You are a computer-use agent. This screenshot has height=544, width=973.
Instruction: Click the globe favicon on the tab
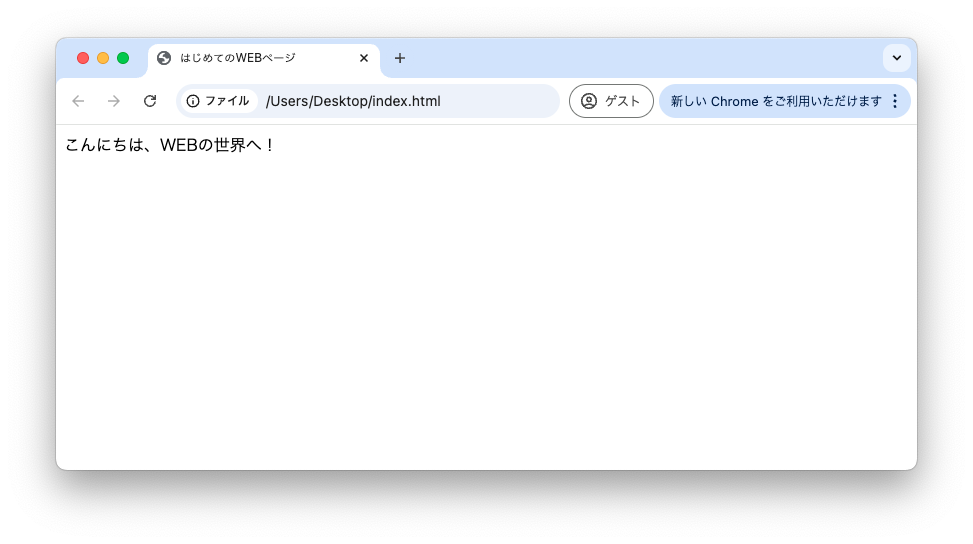pos(164,58)
